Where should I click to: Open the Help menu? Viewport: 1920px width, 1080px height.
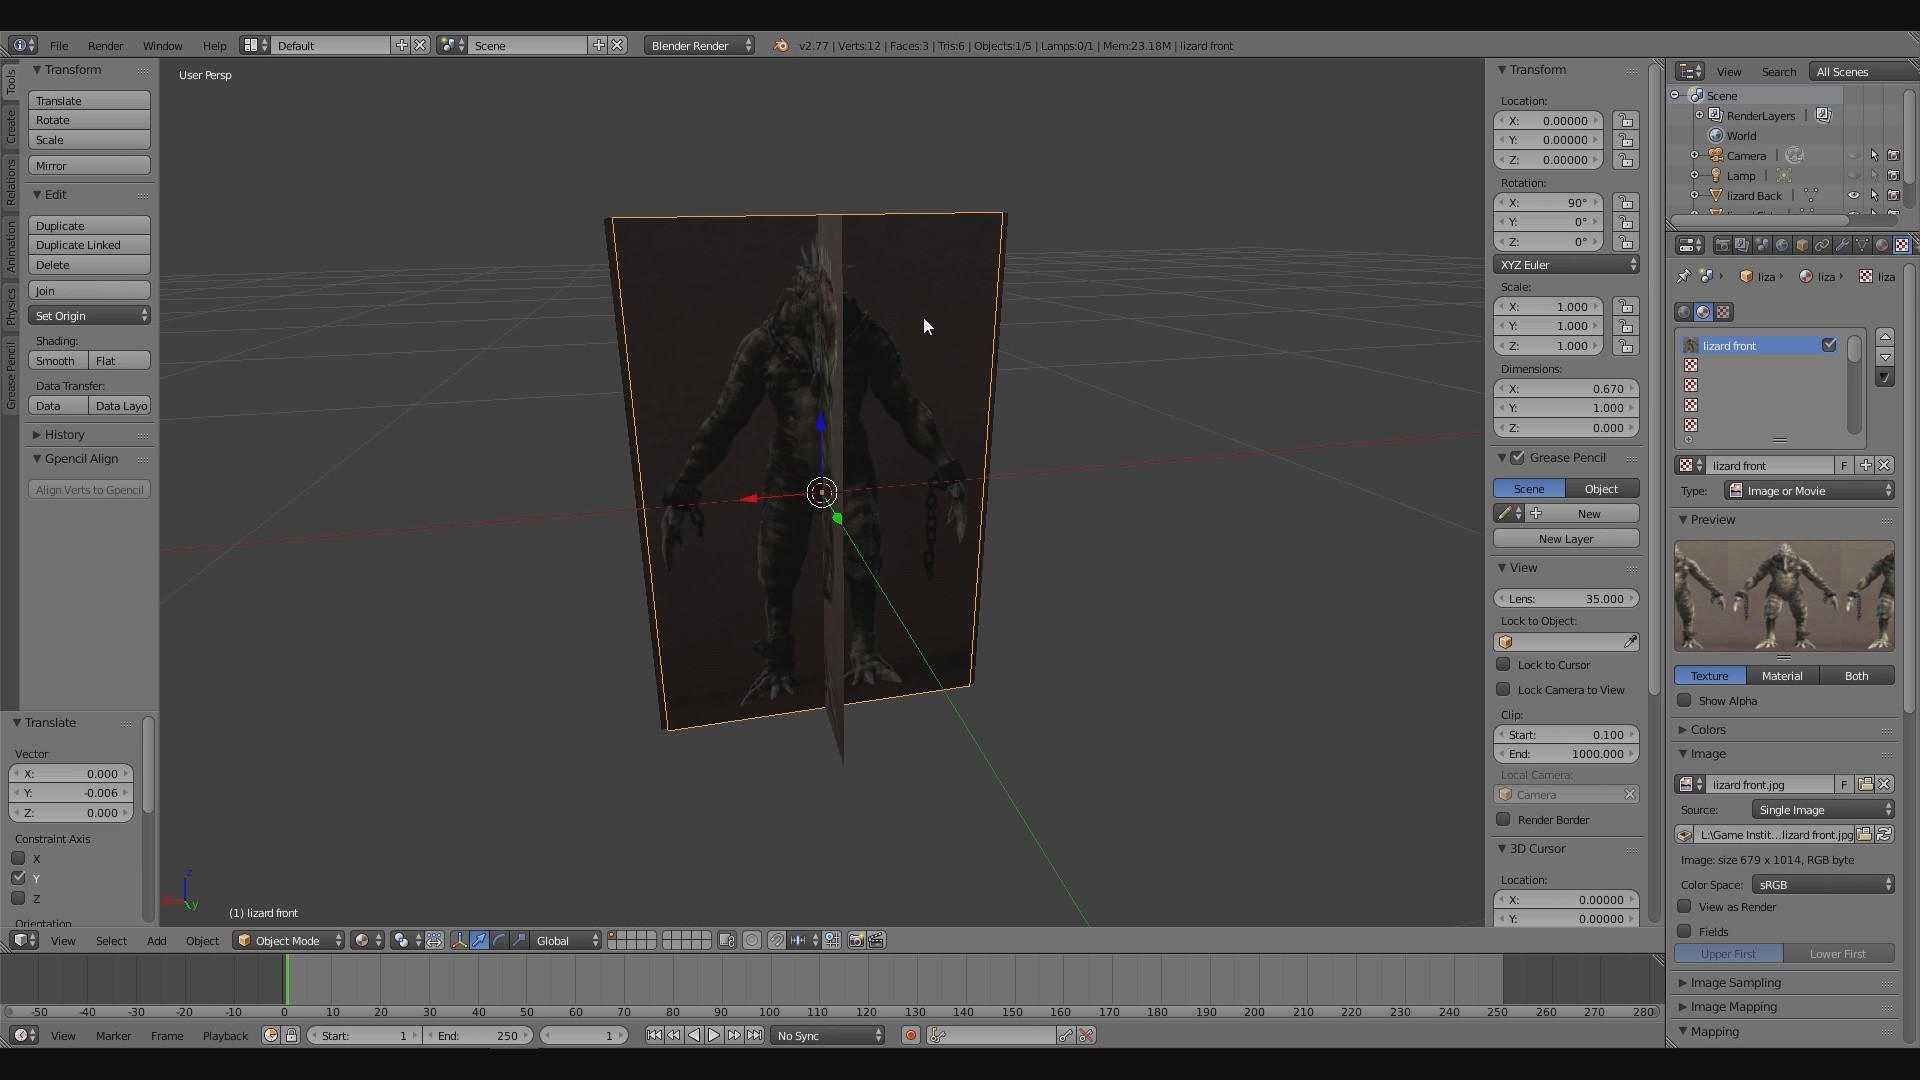[214, 46]
